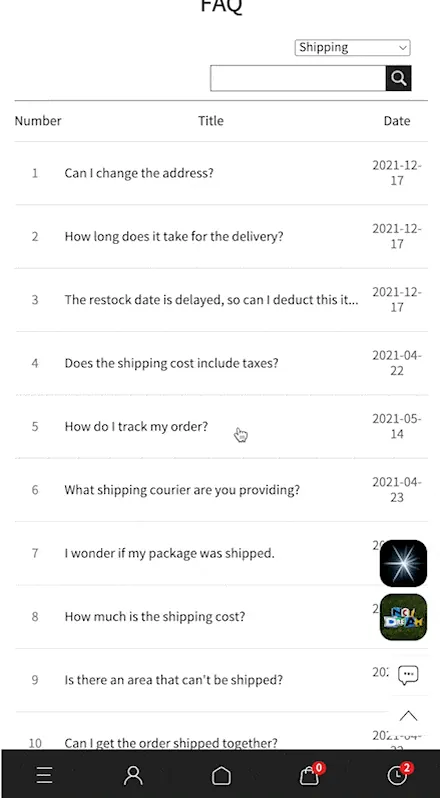Click the magnifier search button
440x798 pixels.
[x=398, y=78]
